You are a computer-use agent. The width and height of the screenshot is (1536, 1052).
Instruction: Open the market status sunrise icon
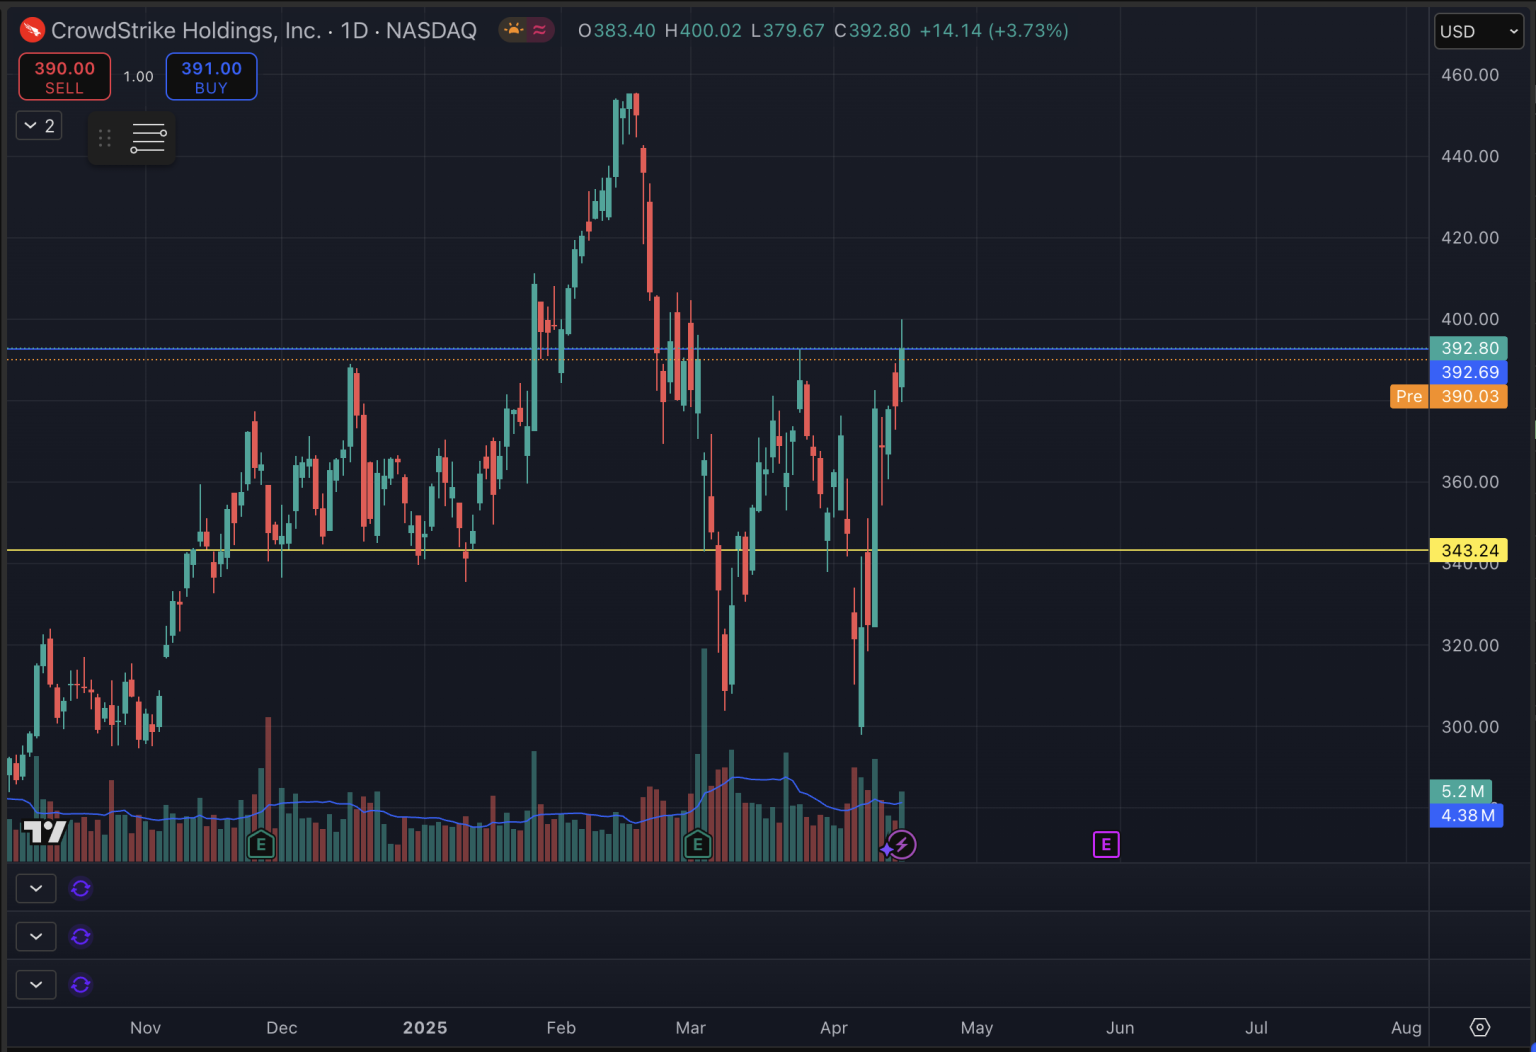click(513, 30)
